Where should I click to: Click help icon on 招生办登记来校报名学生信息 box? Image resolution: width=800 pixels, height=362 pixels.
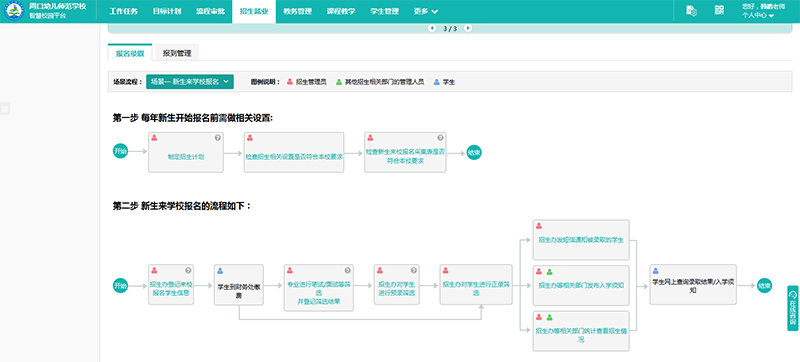tap(188, 270)
